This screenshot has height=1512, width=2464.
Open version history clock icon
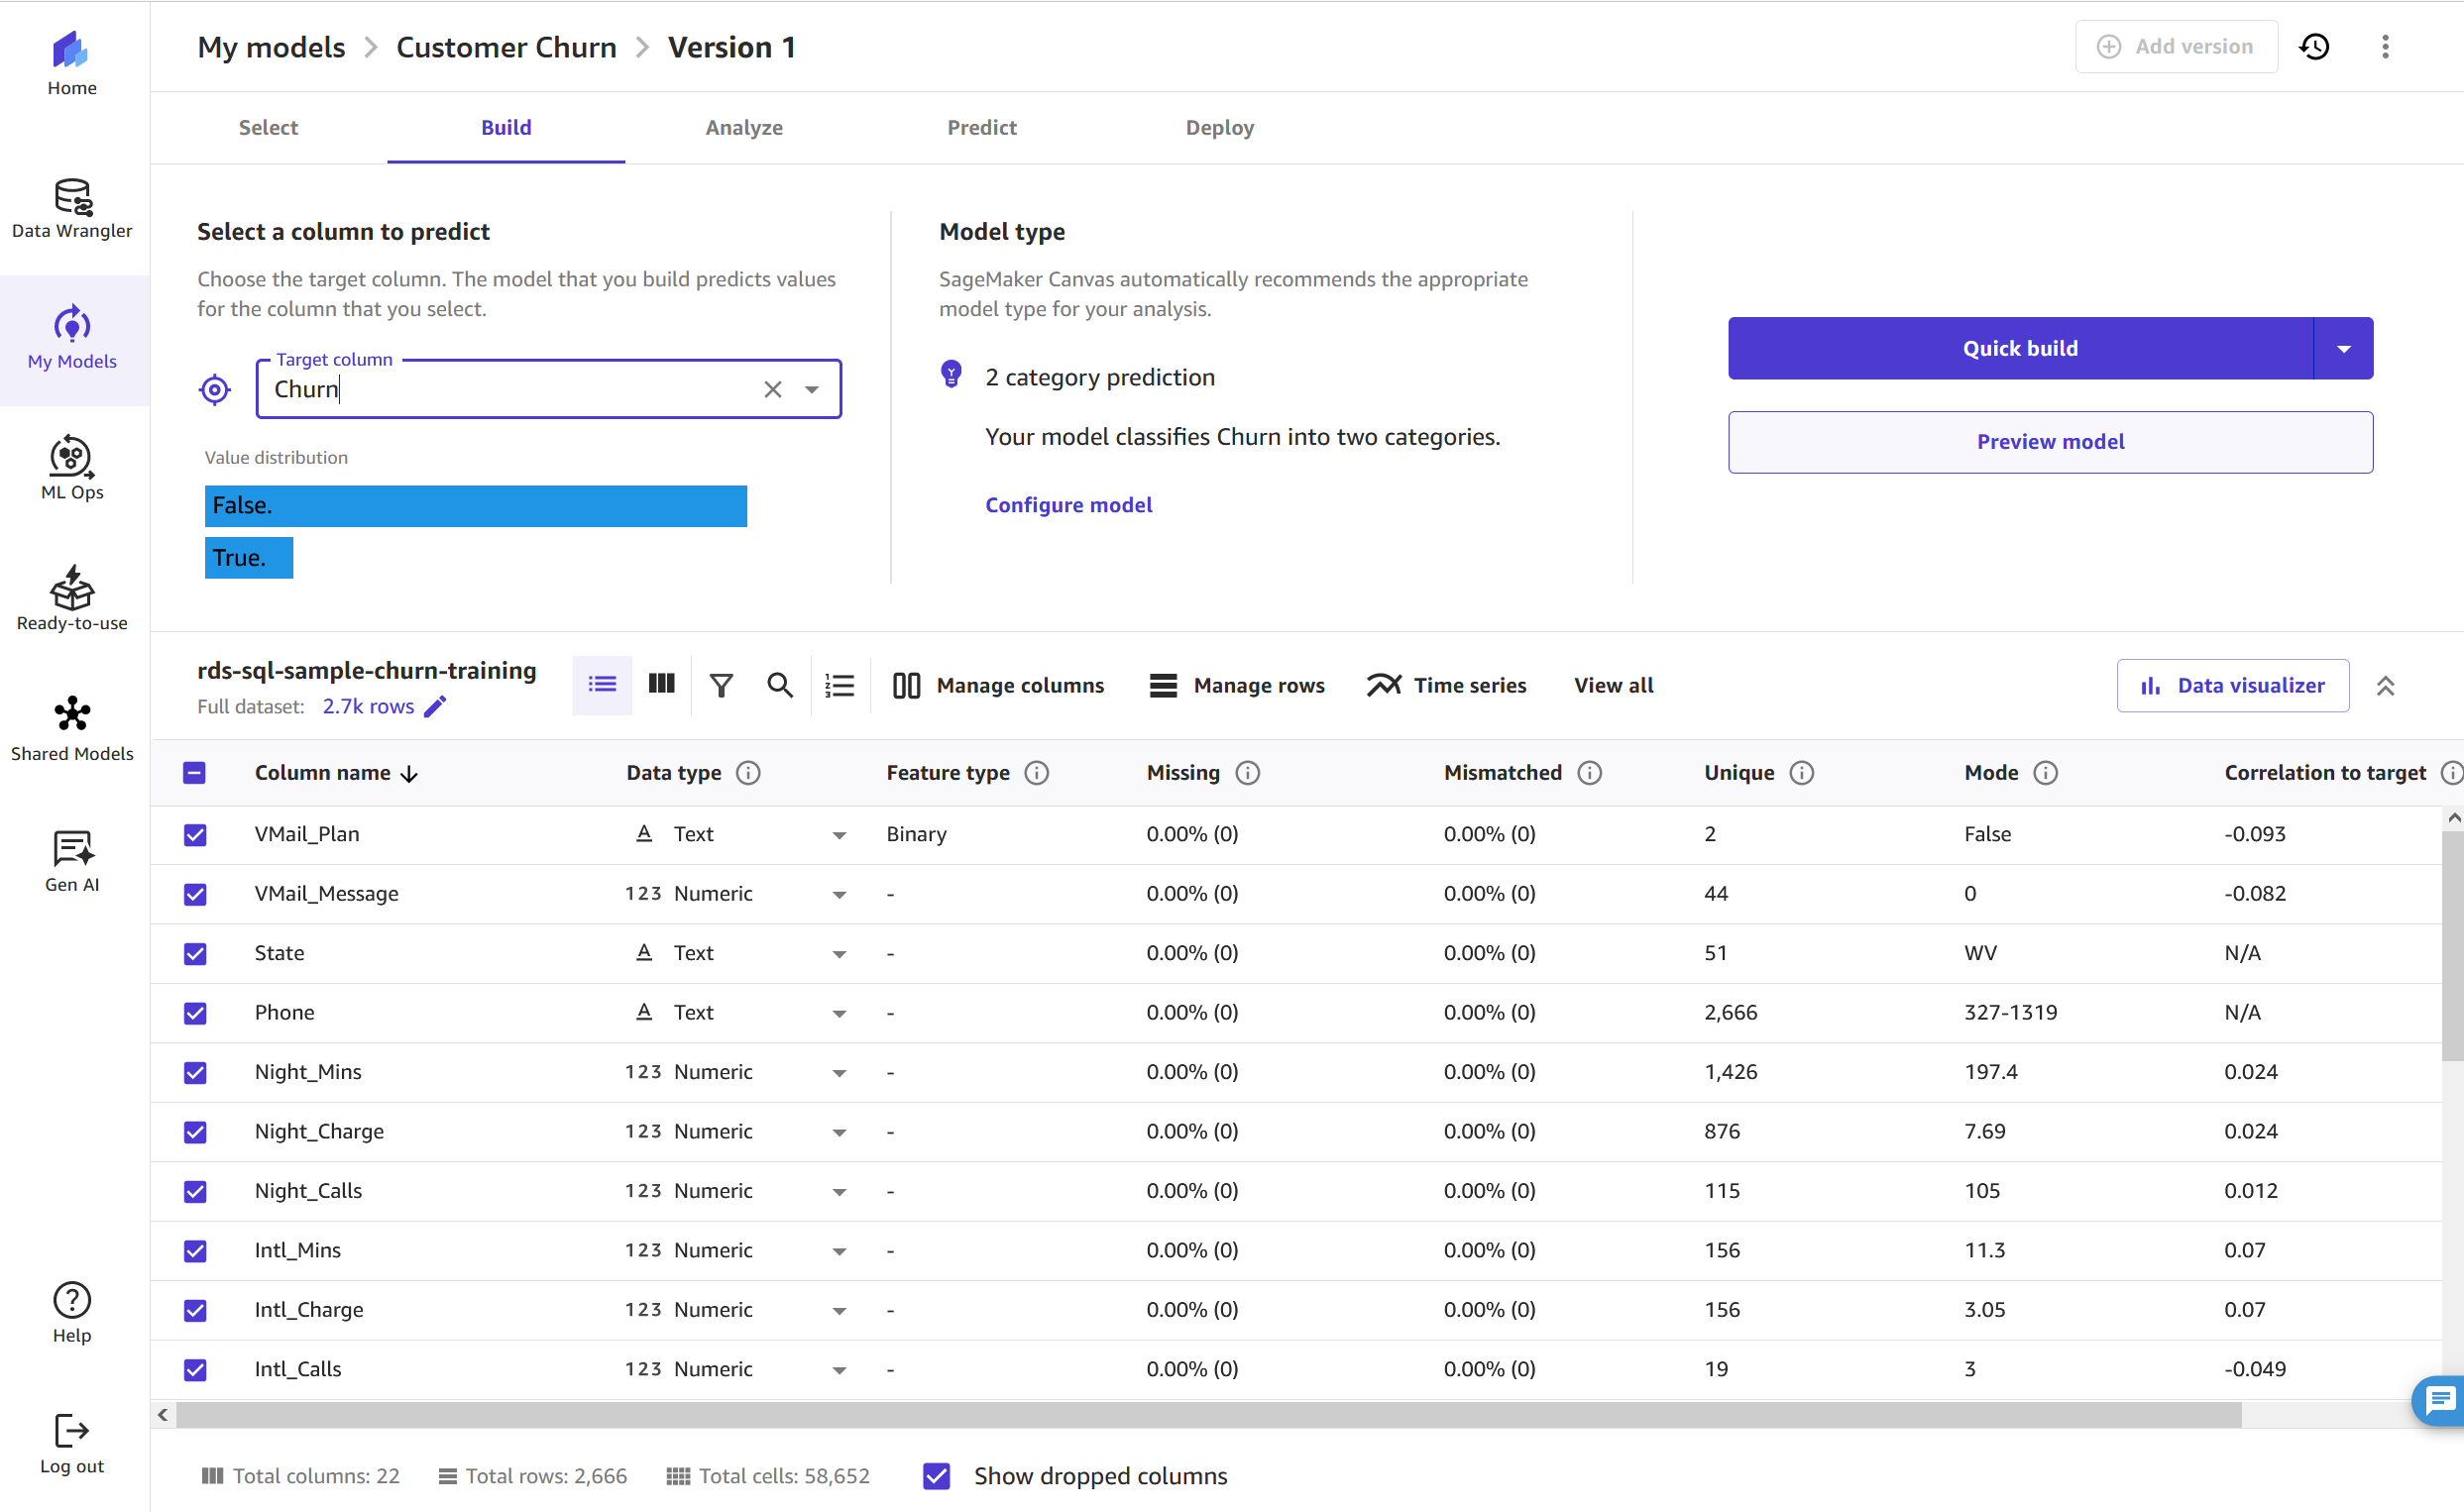(2314, 47)
